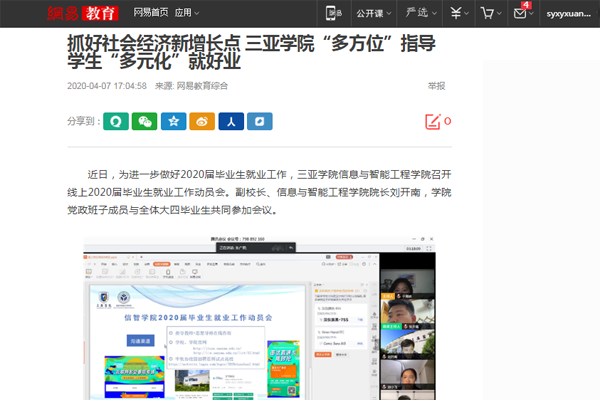
Task: Open the syxyxuan... account menu
Action: (x=568, y=14)
